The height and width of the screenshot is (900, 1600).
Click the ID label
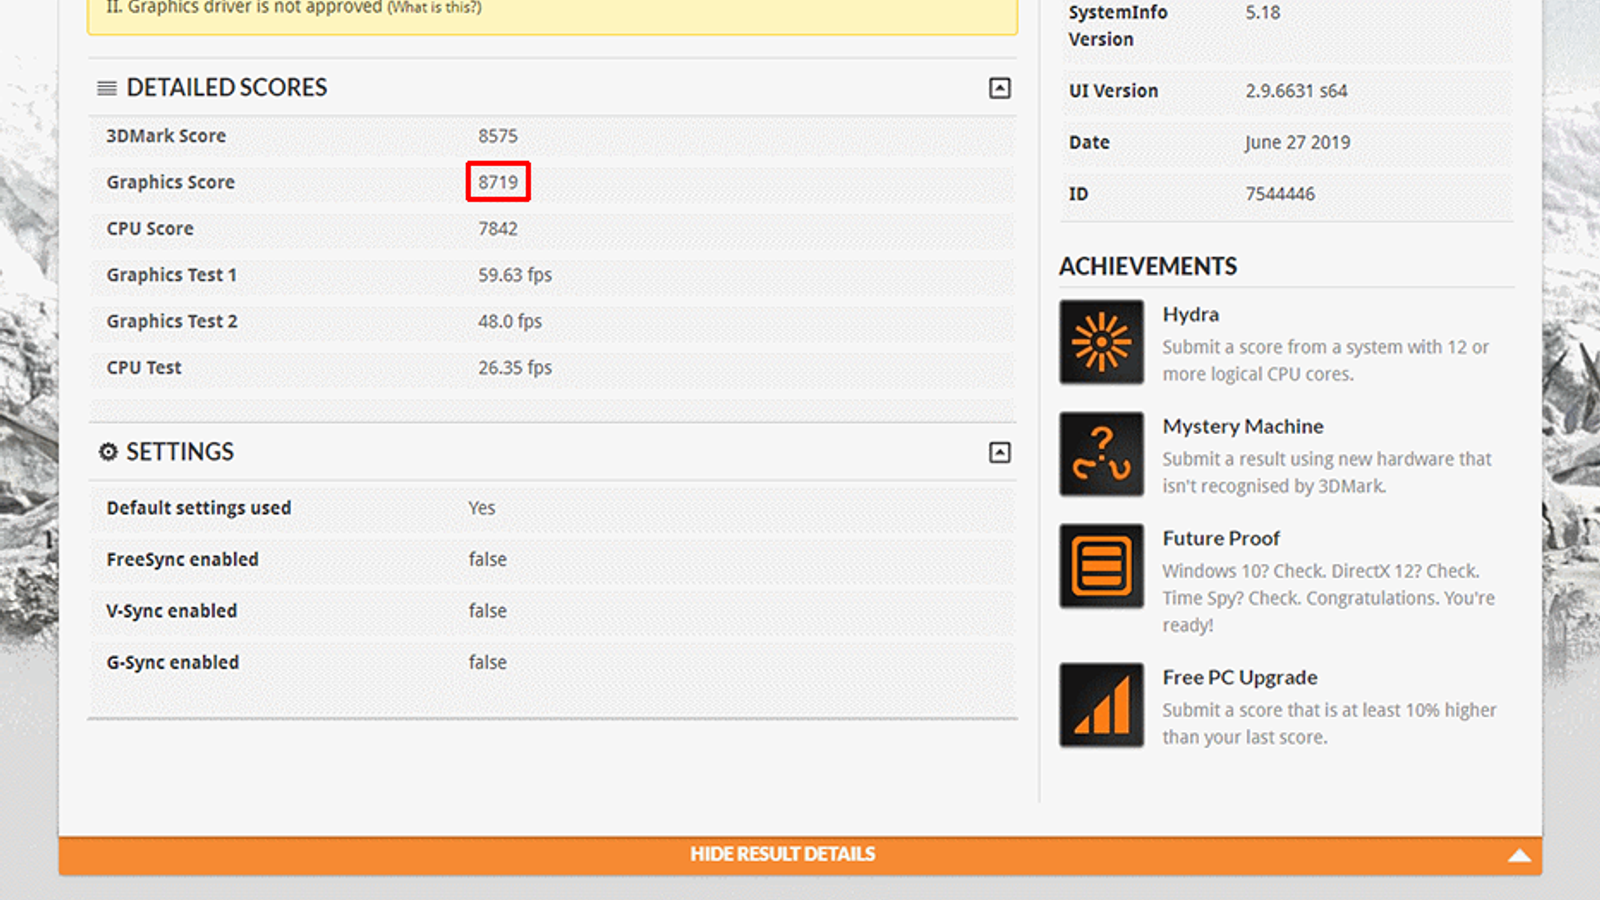point(1078,194)
